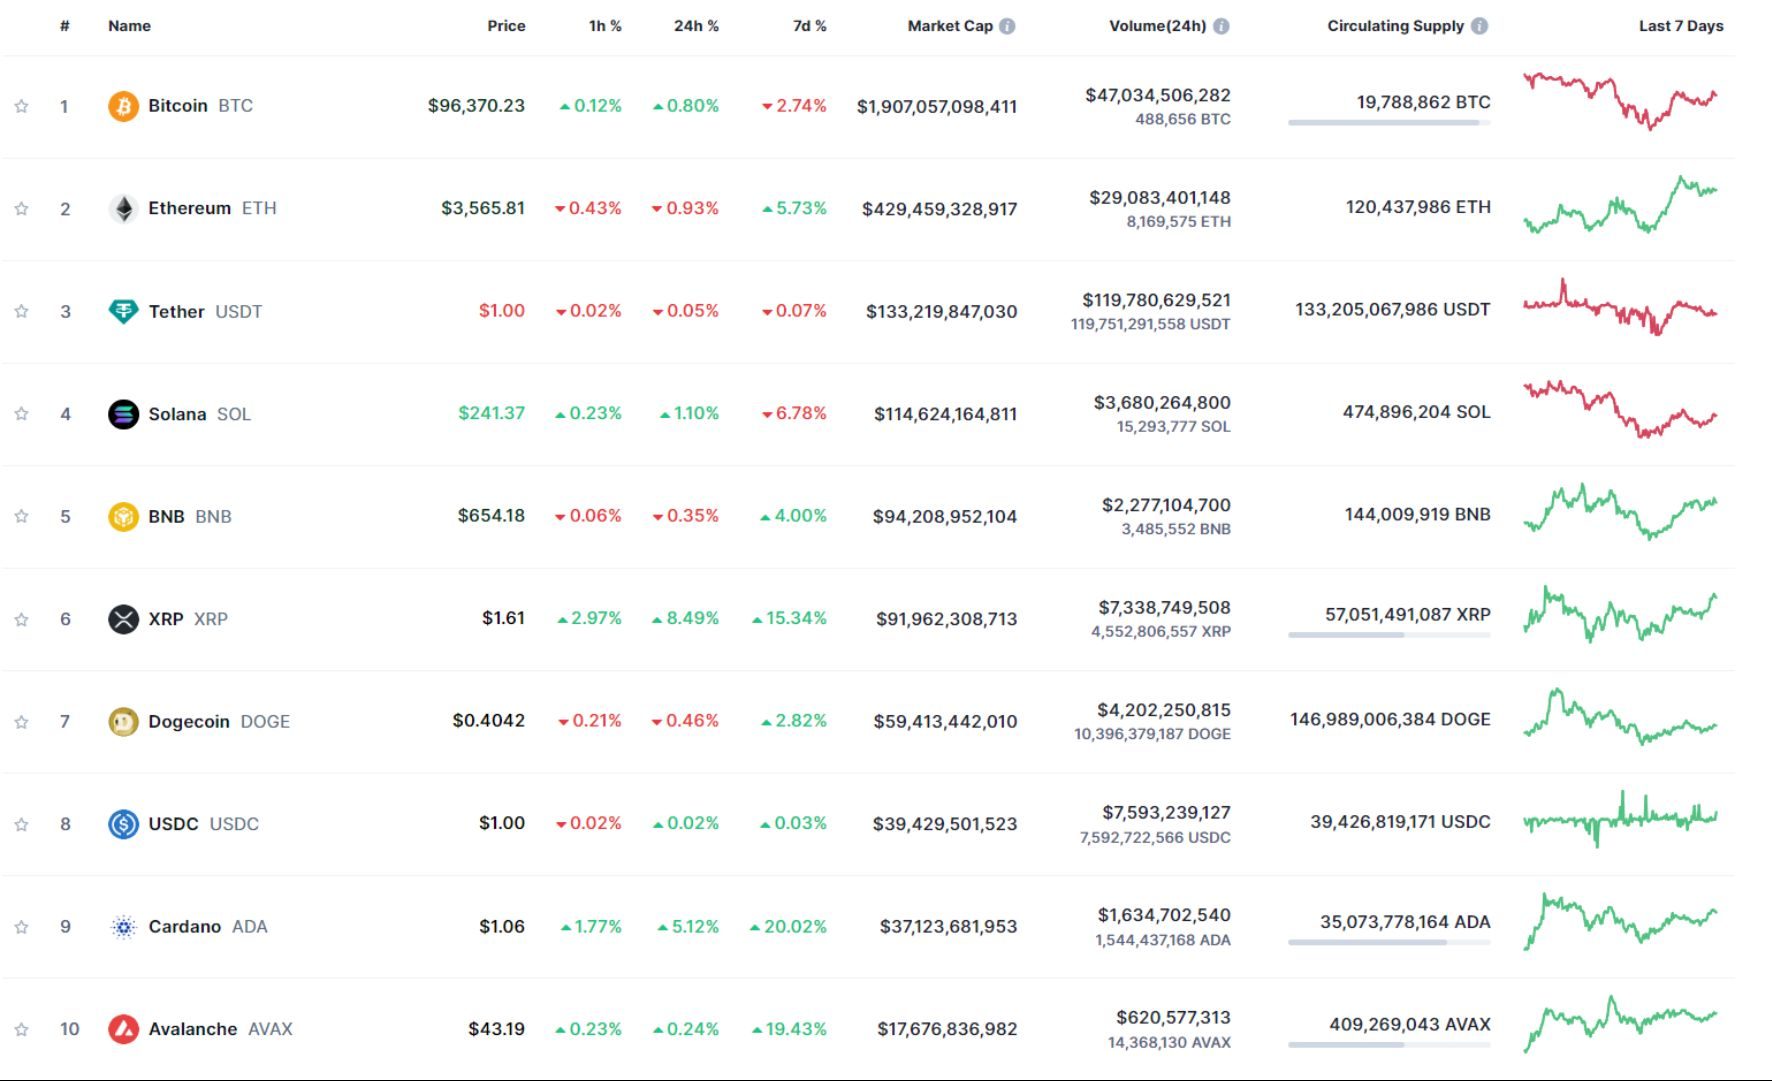Add Avalanche to watchlist via star
Viewport: 1772px width, 1081px height.
21,1029
